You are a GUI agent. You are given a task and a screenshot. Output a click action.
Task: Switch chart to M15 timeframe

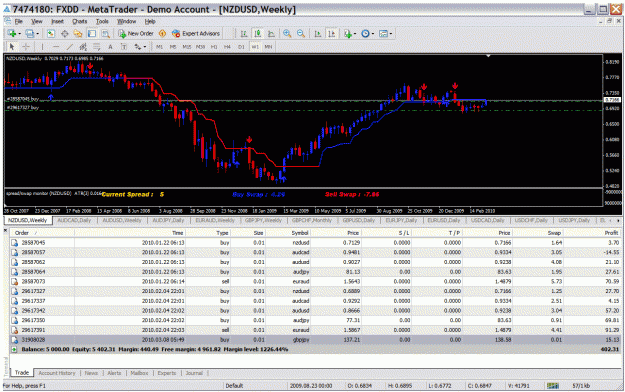coord(187,47)
